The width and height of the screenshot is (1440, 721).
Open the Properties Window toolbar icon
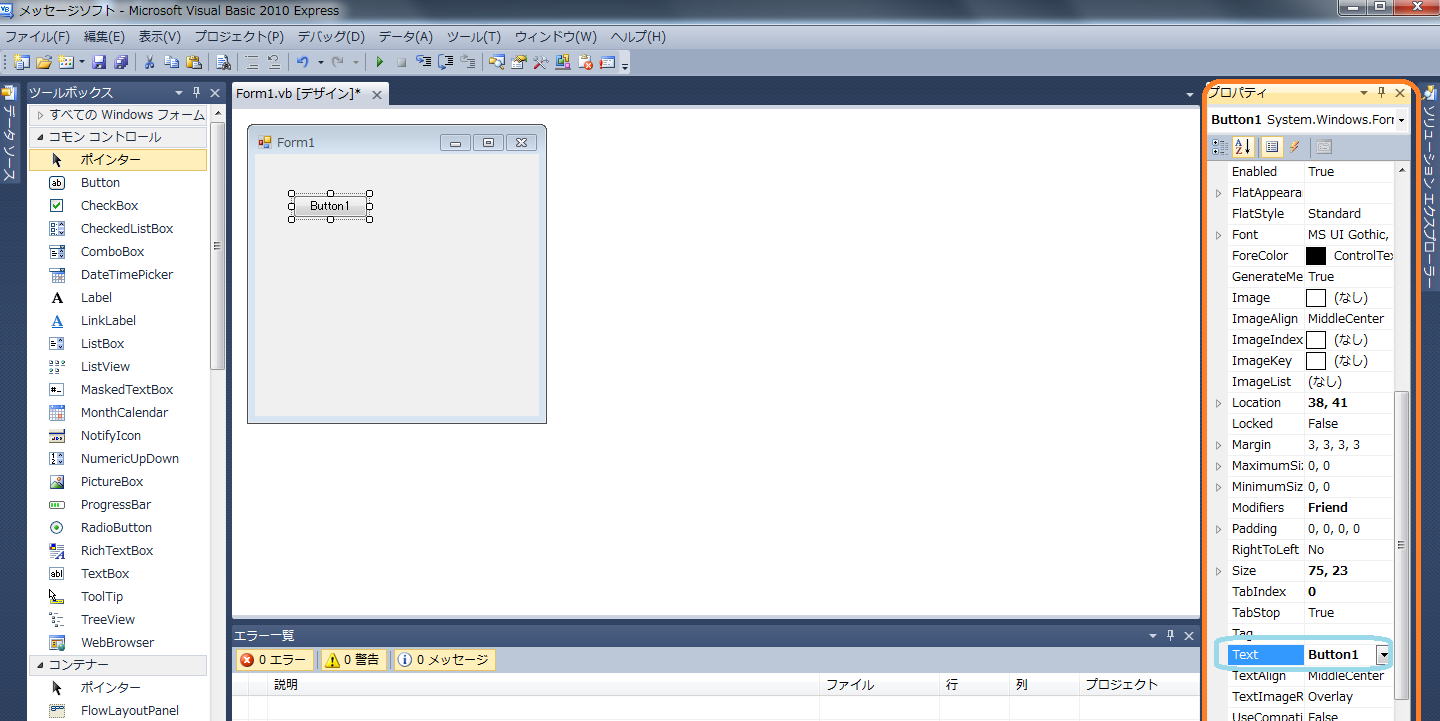[518, 62]
